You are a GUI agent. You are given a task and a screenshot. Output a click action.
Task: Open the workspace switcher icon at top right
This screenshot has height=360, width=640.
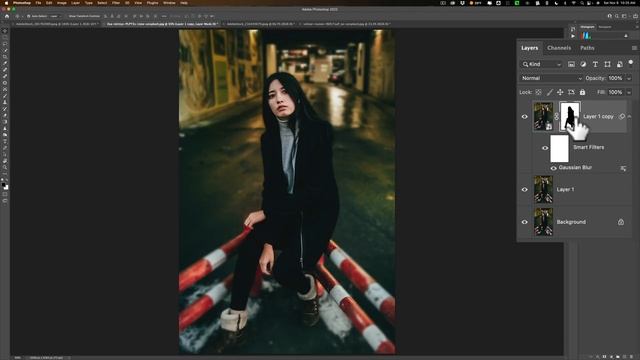(624, 16)
